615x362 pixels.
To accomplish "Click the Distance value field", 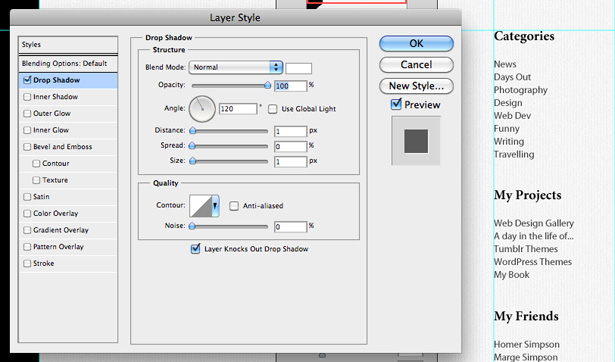I will click(x=290, y=131).
